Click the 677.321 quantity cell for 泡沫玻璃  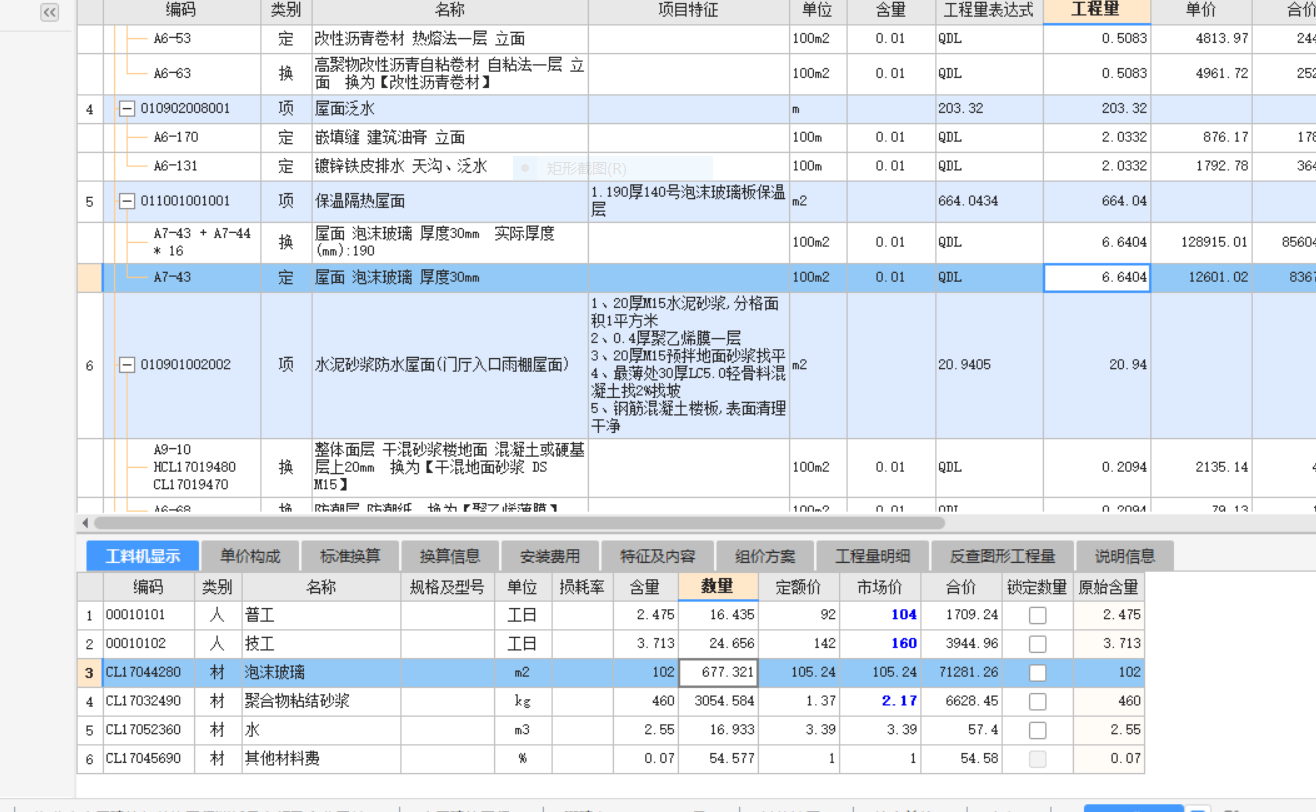[718, 673]
